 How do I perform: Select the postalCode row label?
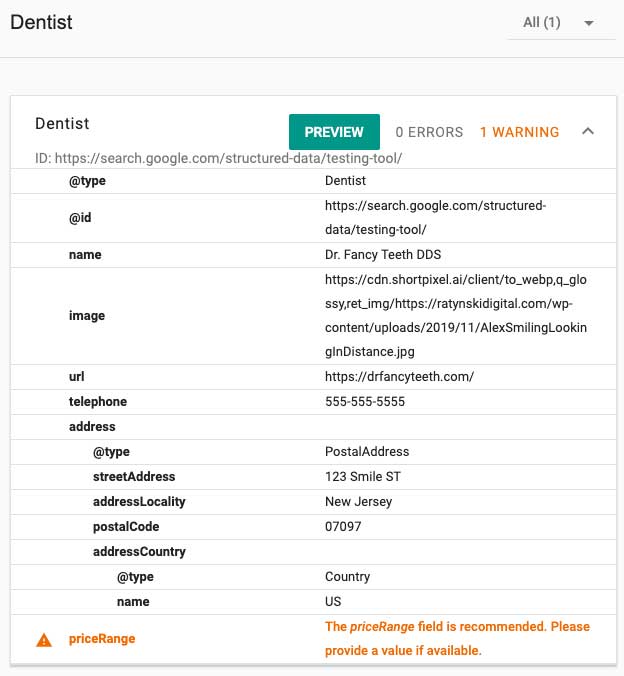(126, 526)
